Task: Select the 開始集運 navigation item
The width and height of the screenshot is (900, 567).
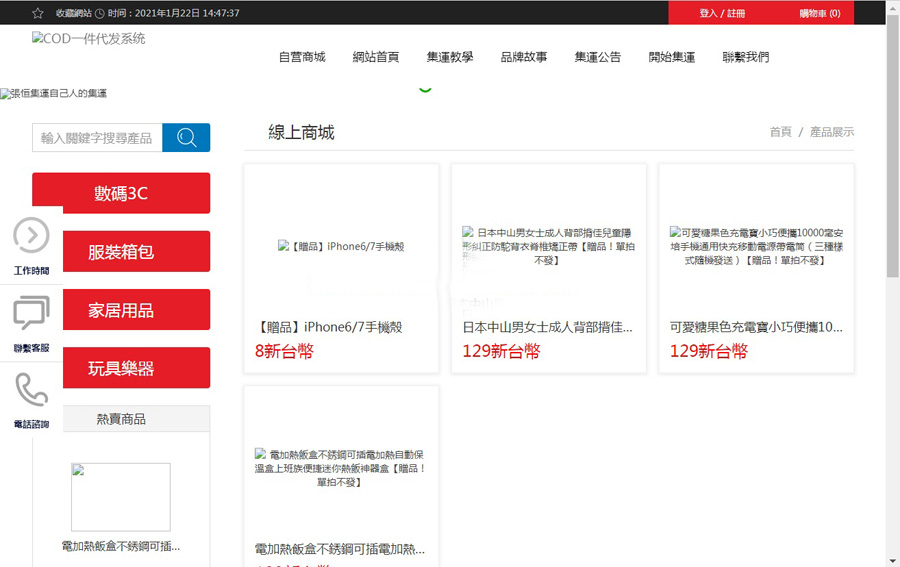Action: (672, 57)
